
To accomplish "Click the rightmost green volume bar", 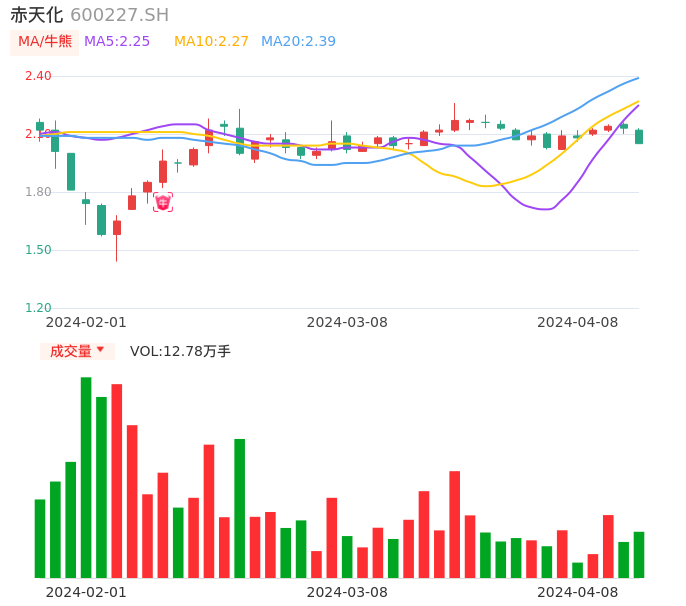I will pos(639,554).
